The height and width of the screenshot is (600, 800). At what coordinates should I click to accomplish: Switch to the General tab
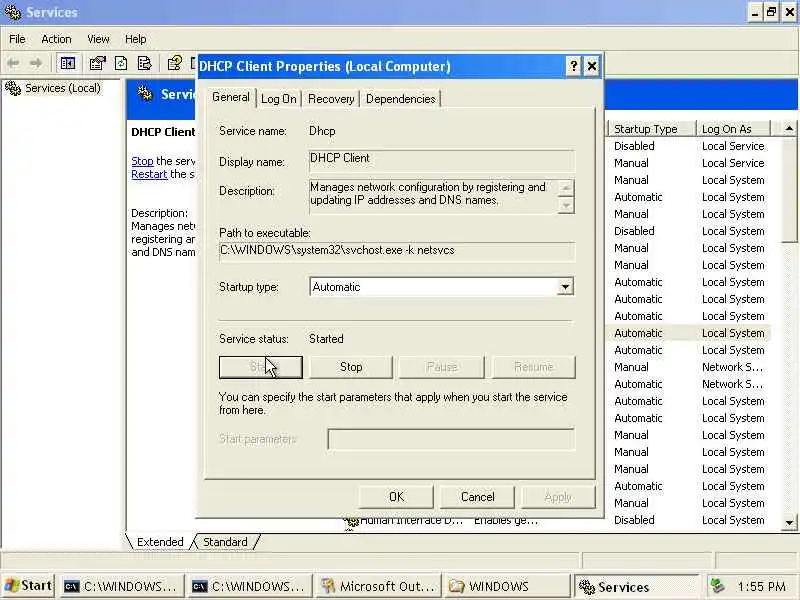point(231,97)
